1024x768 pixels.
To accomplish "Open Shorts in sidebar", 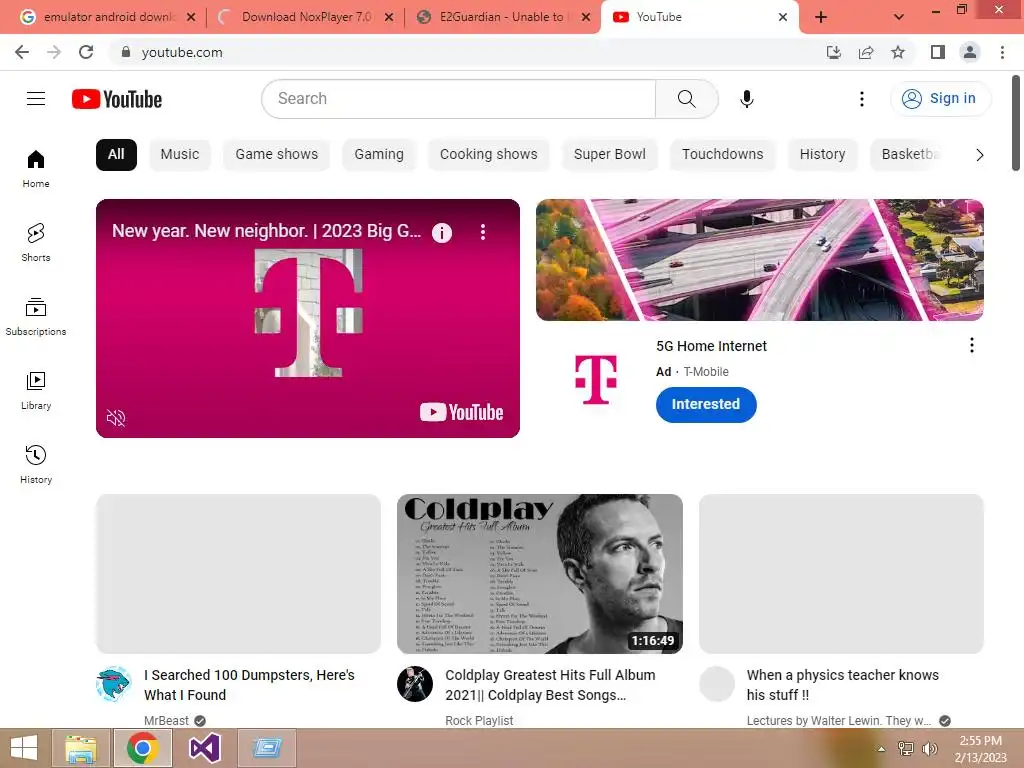I will click(36, 242).
